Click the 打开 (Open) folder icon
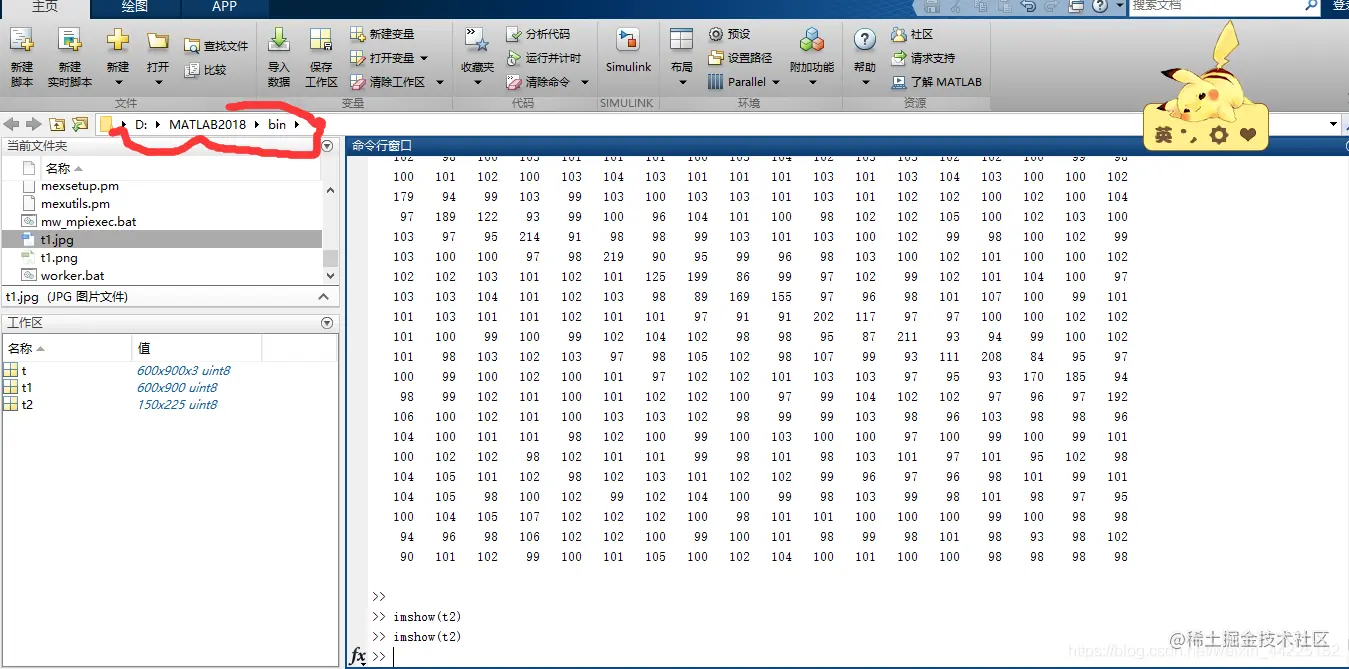The image size is (1349, 669). point(158,41)
